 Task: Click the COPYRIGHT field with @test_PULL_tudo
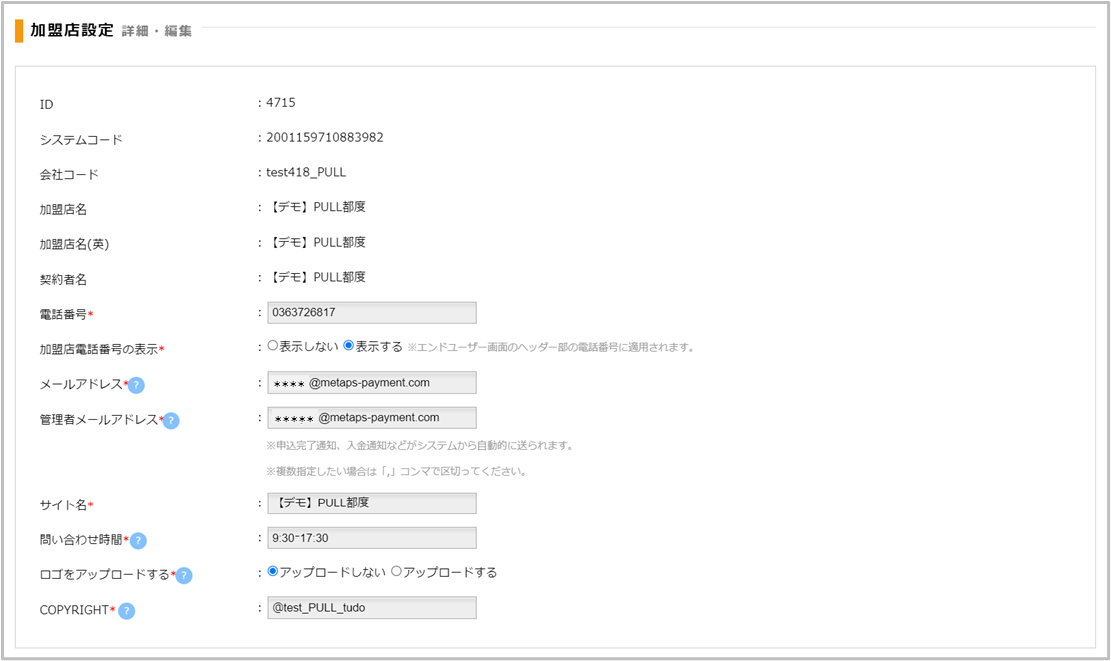point(371,608)
